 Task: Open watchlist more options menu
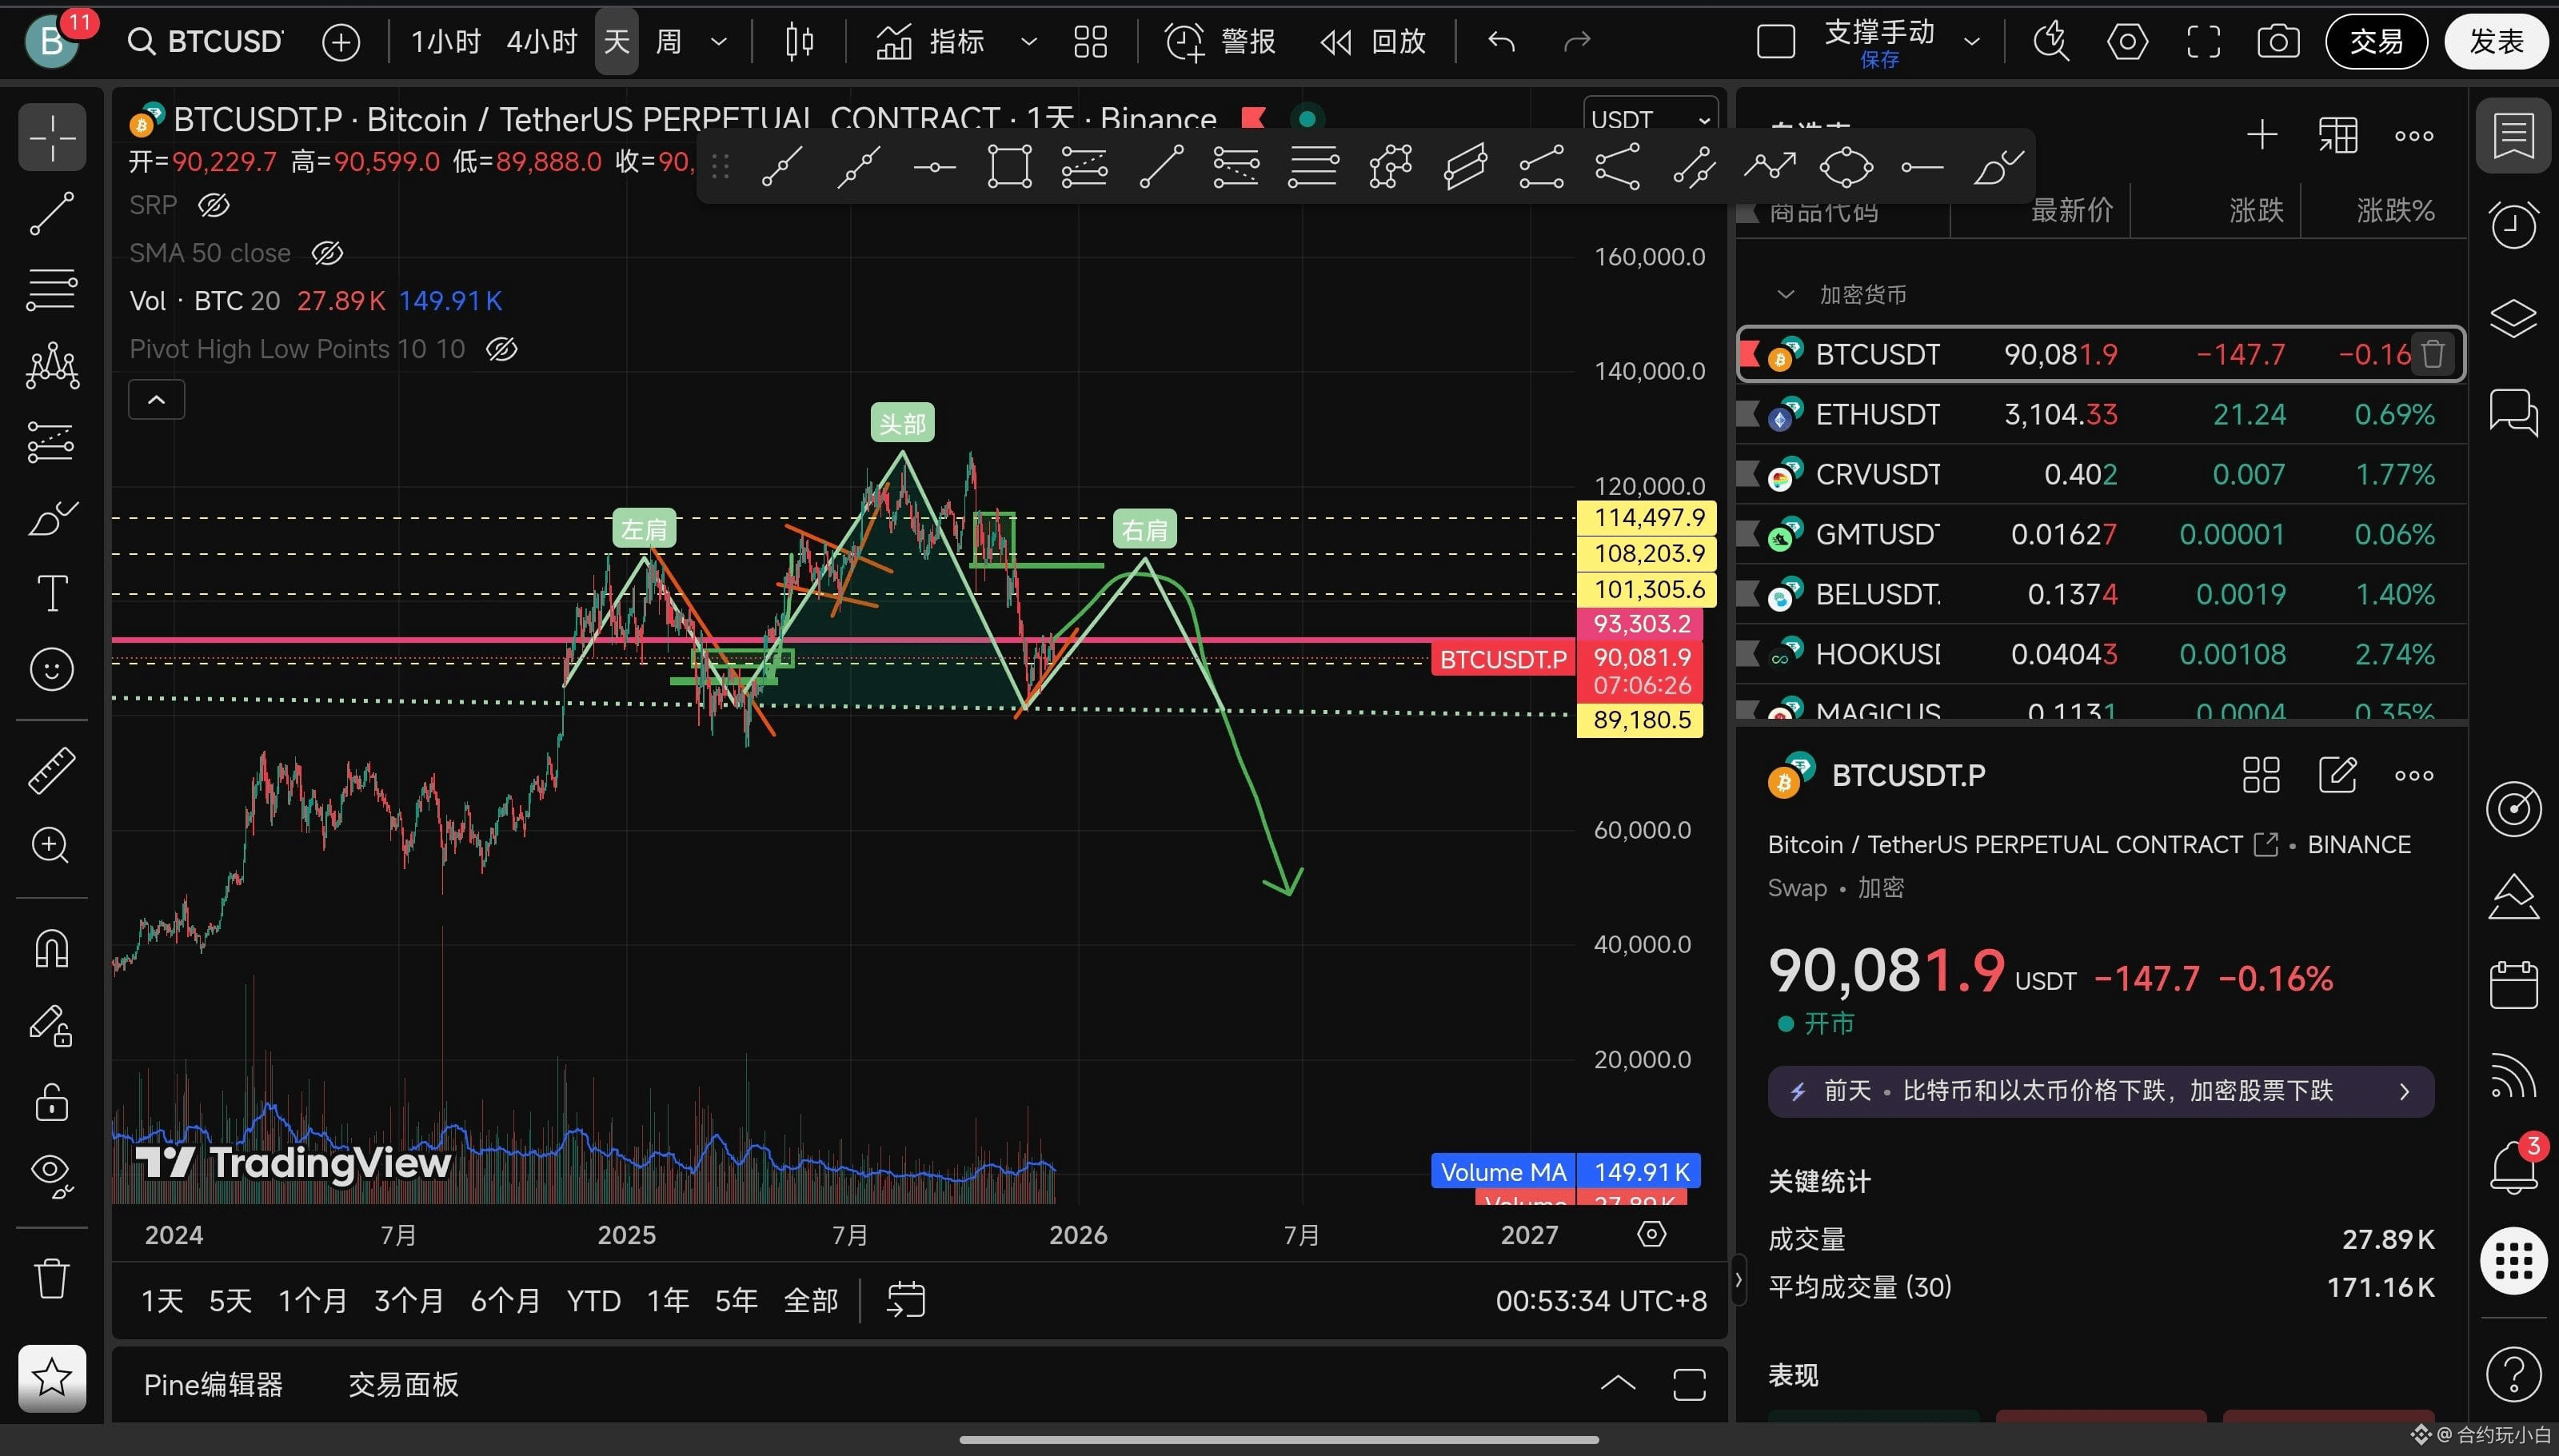click(x=2414, y=135)
